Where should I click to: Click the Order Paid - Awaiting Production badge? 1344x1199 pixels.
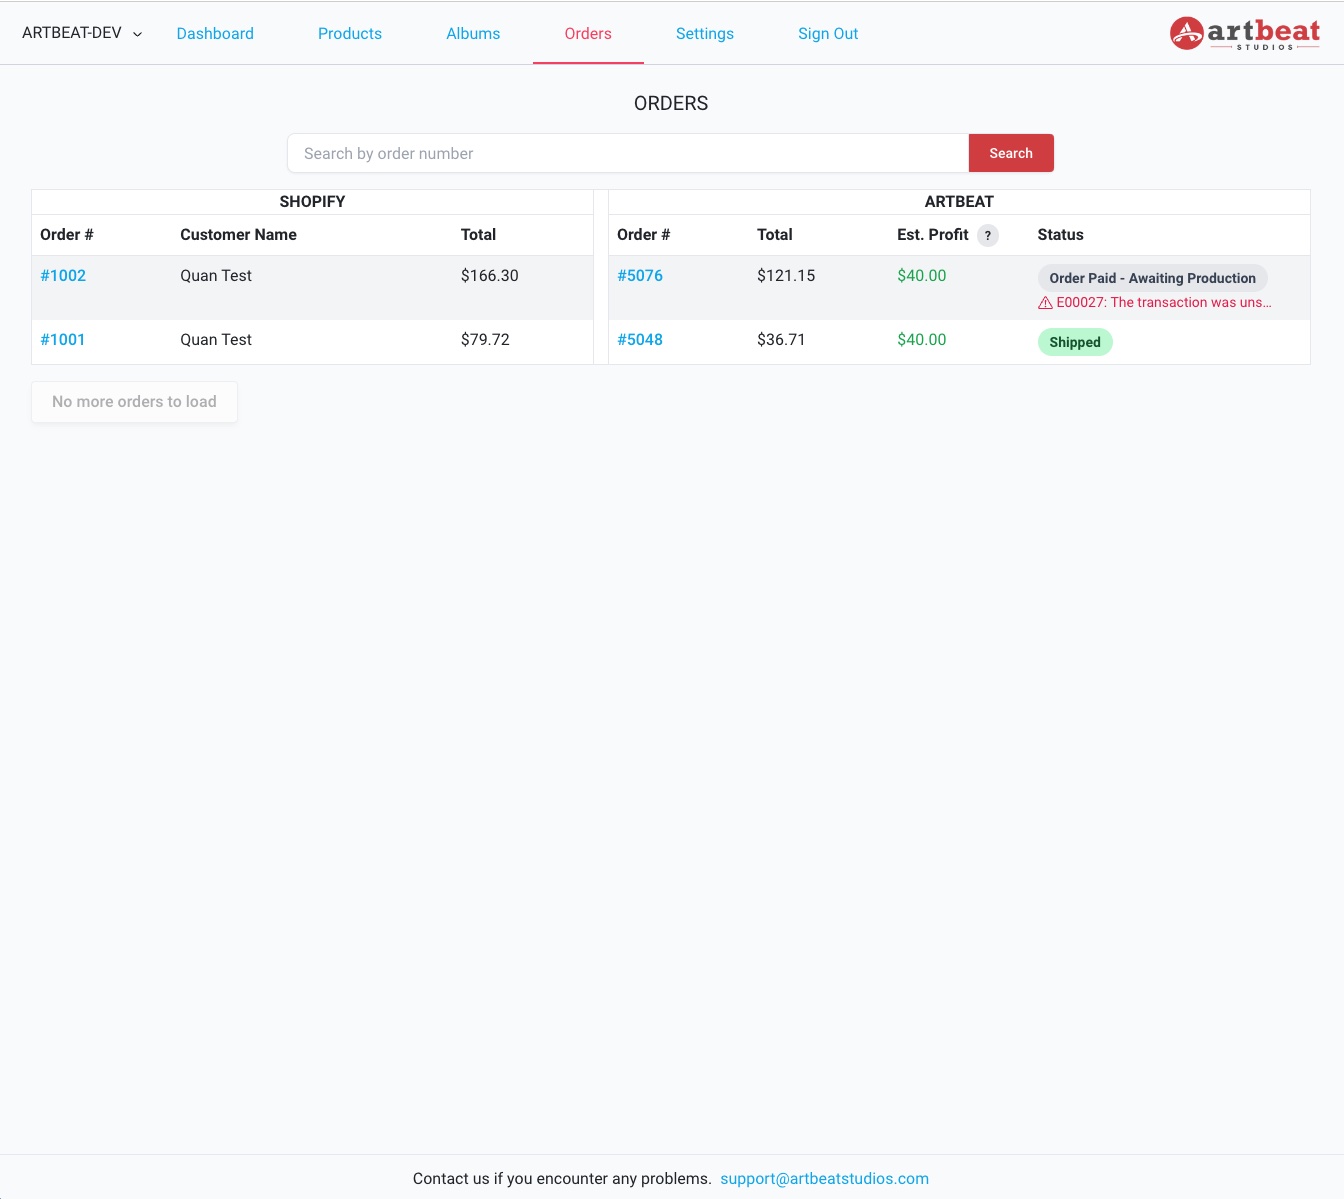point(1153,278)
